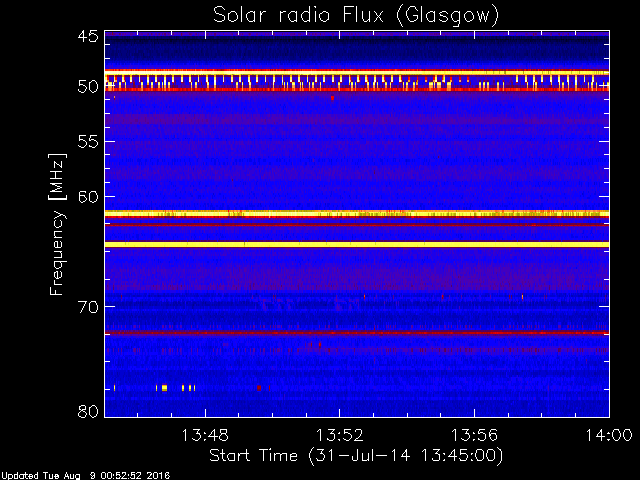Click the 13:56 time axis label
This screenshot has height=480, width=640.
tap(474, 435)
